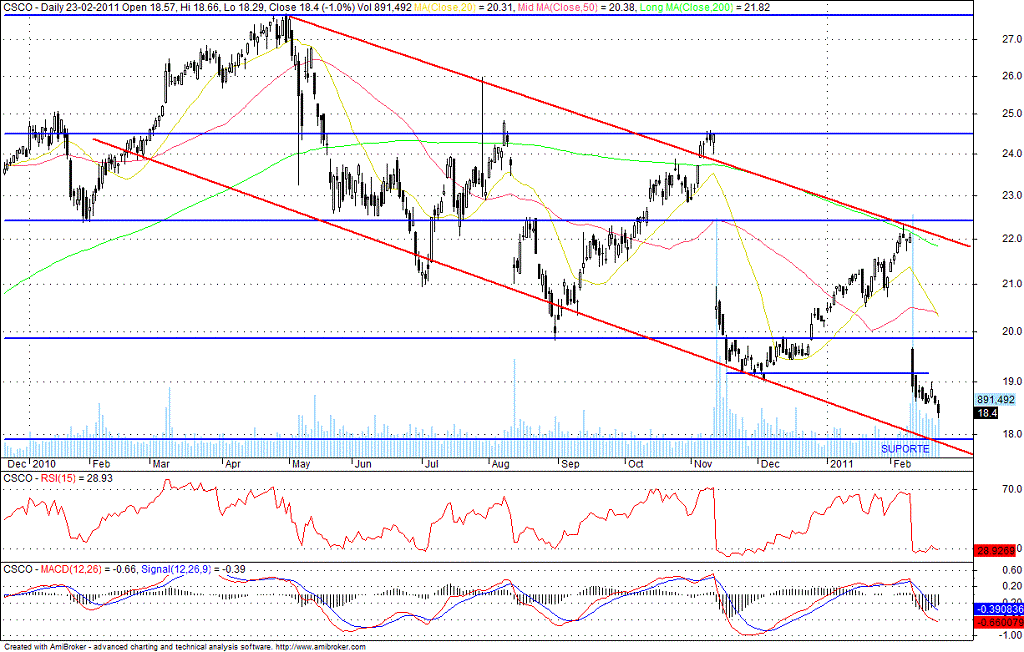
Task: Click the 0.60 MACD axis label
Action: 1012,570
